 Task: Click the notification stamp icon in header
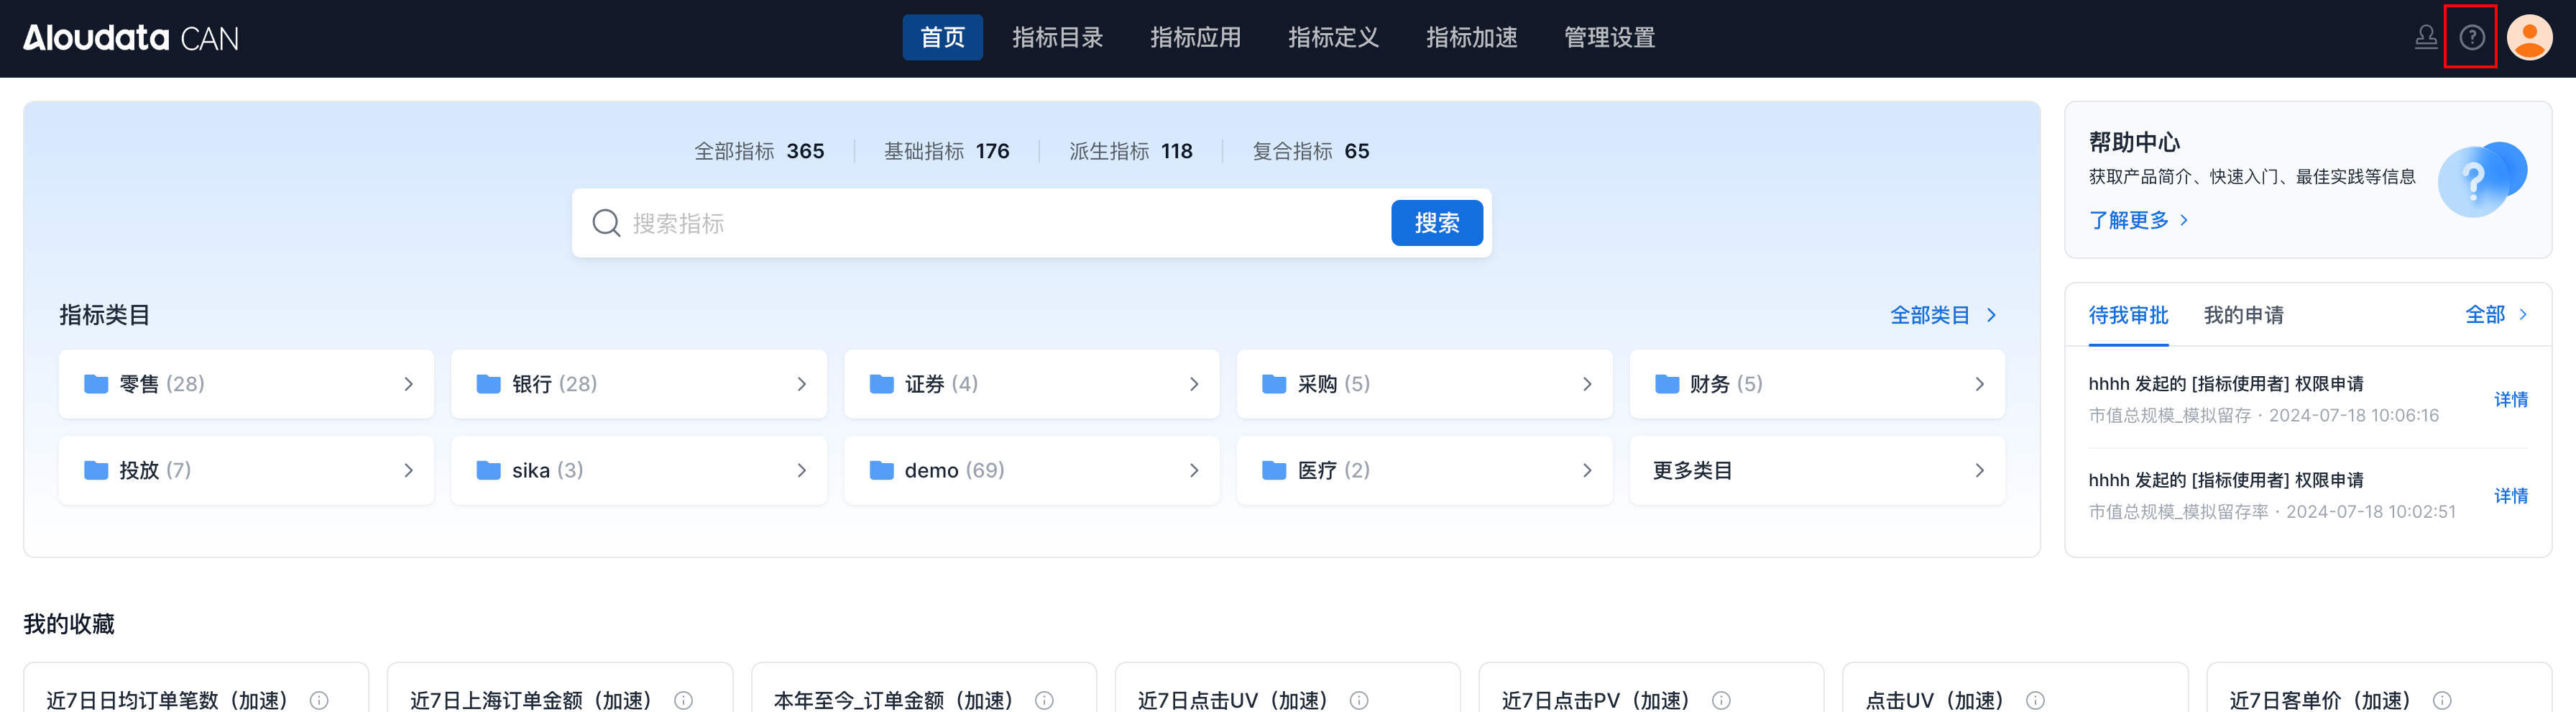point(2425,38)
